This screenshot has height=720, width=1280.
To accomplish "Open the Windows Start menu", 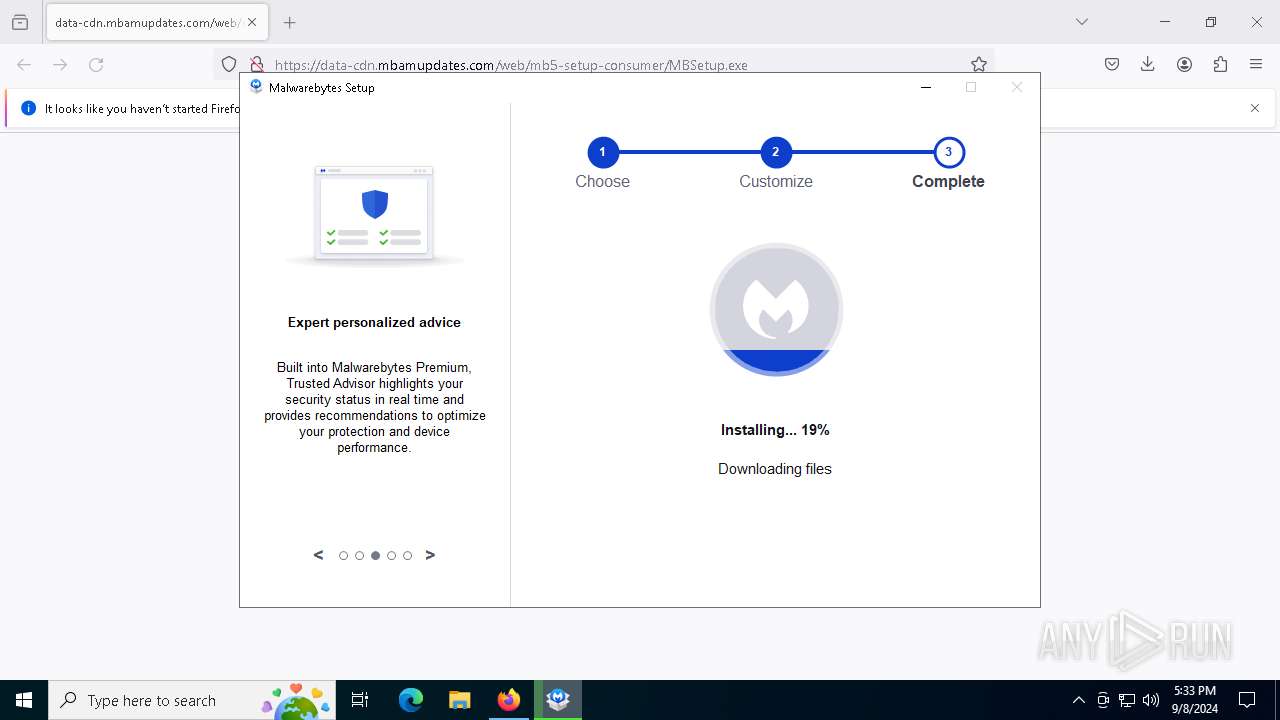I will tap(24, 700).
